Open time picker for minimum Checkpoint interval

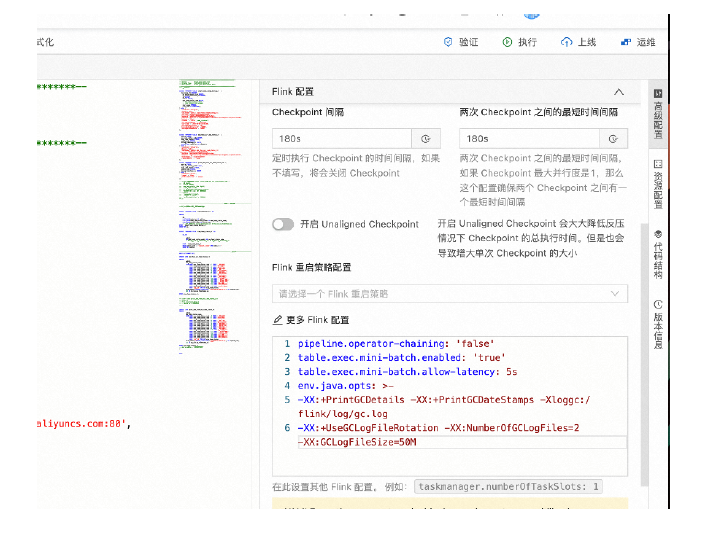tap(613, 139)
